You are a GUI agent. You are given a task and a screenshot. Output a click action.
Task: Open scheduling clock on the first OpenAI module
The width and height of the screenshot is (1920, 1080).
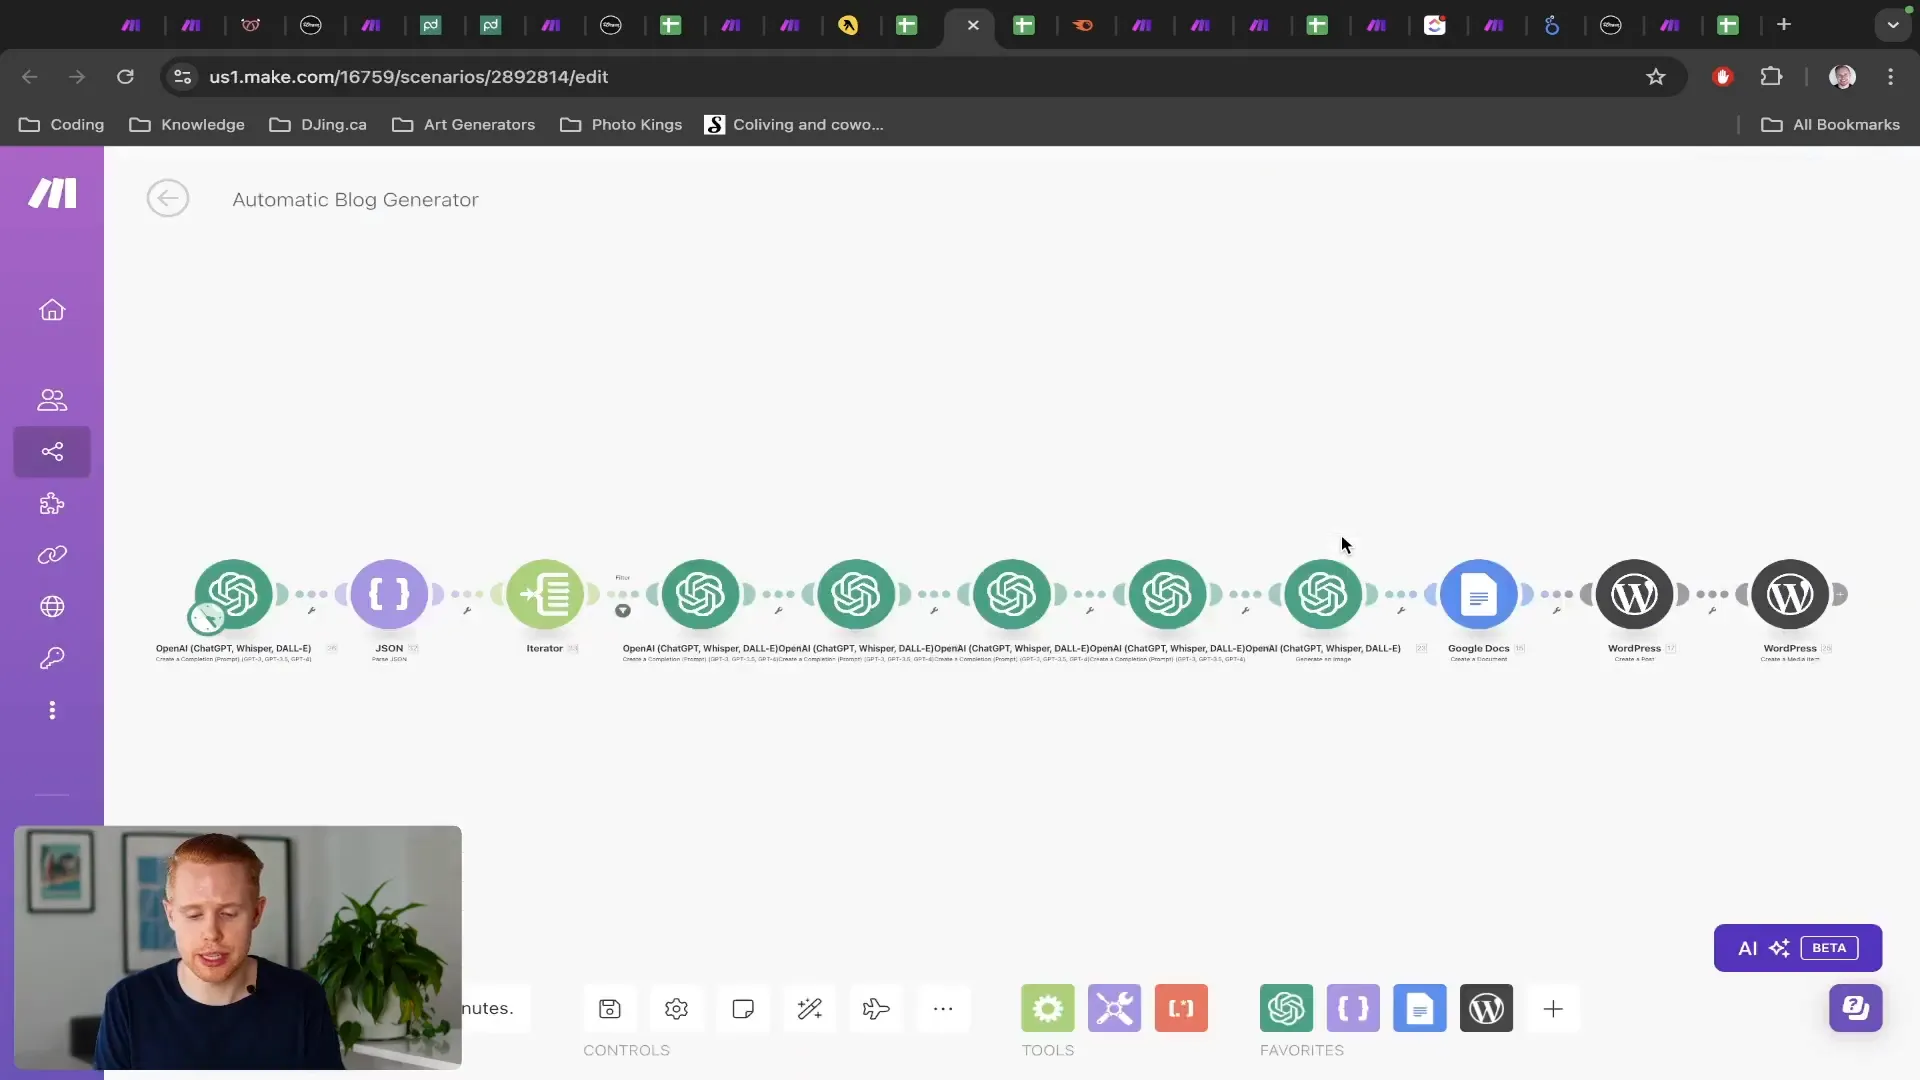click(207, 618)
